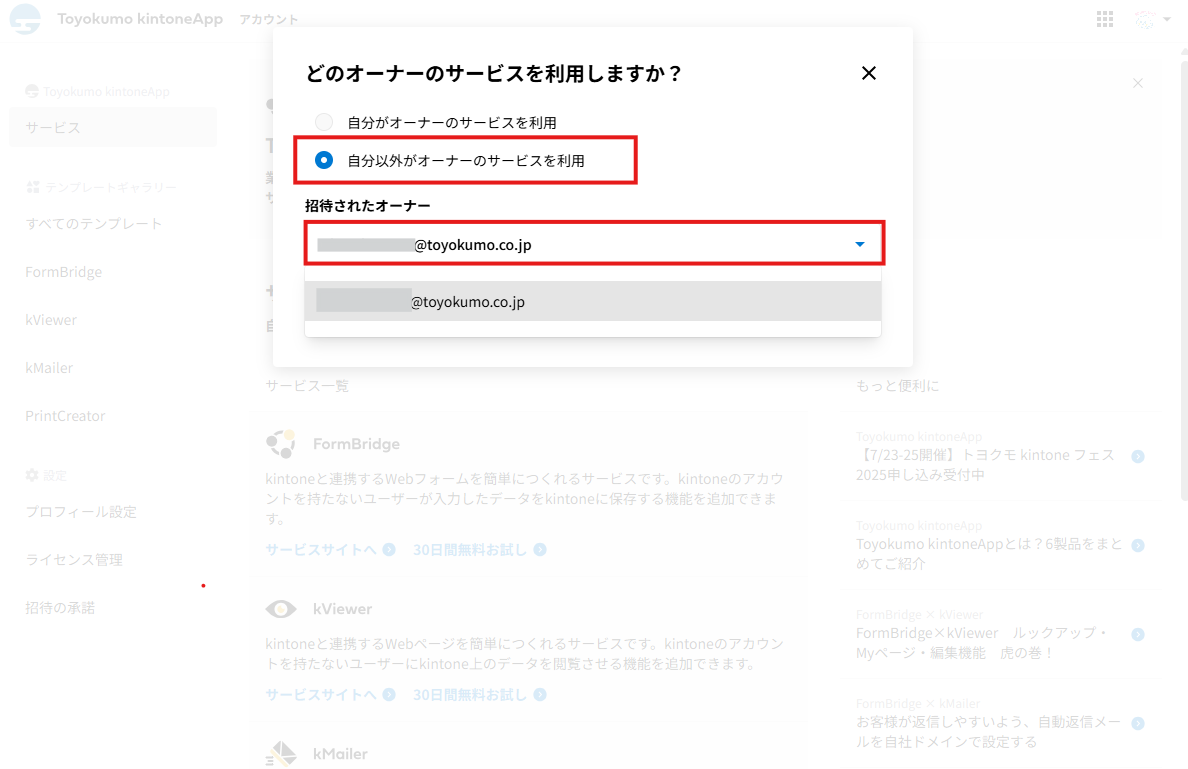
Task: Click the FormBridge service icon
Action: 281,443
